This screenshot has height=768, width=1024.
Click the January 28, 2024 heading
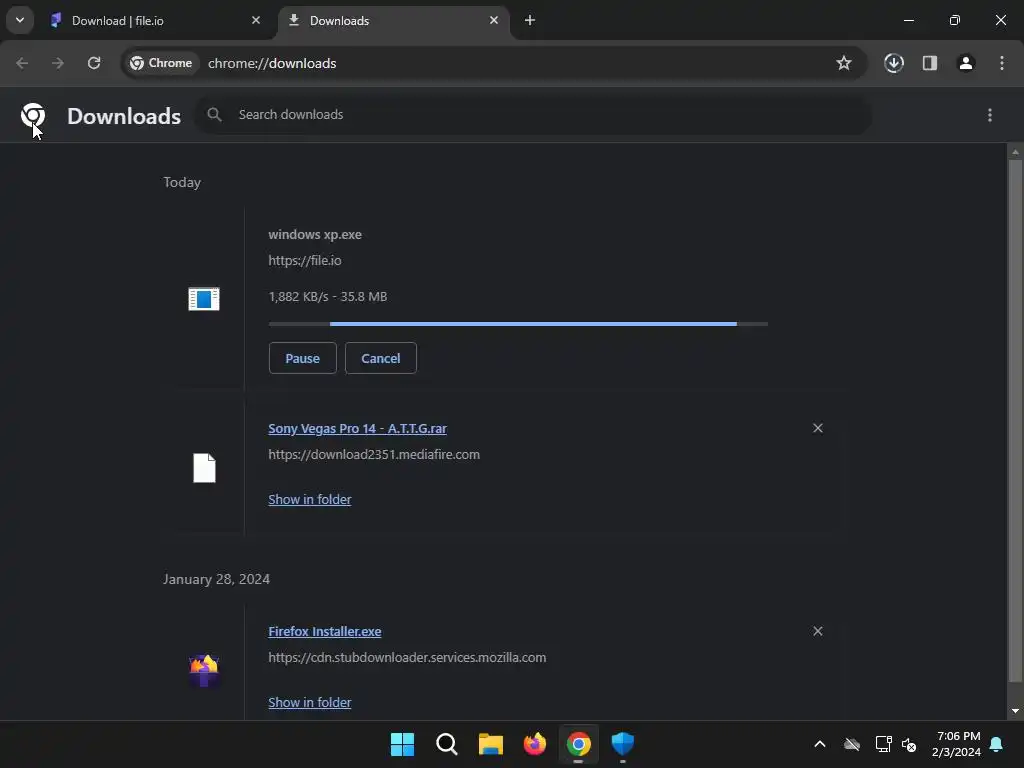point(216,579)
